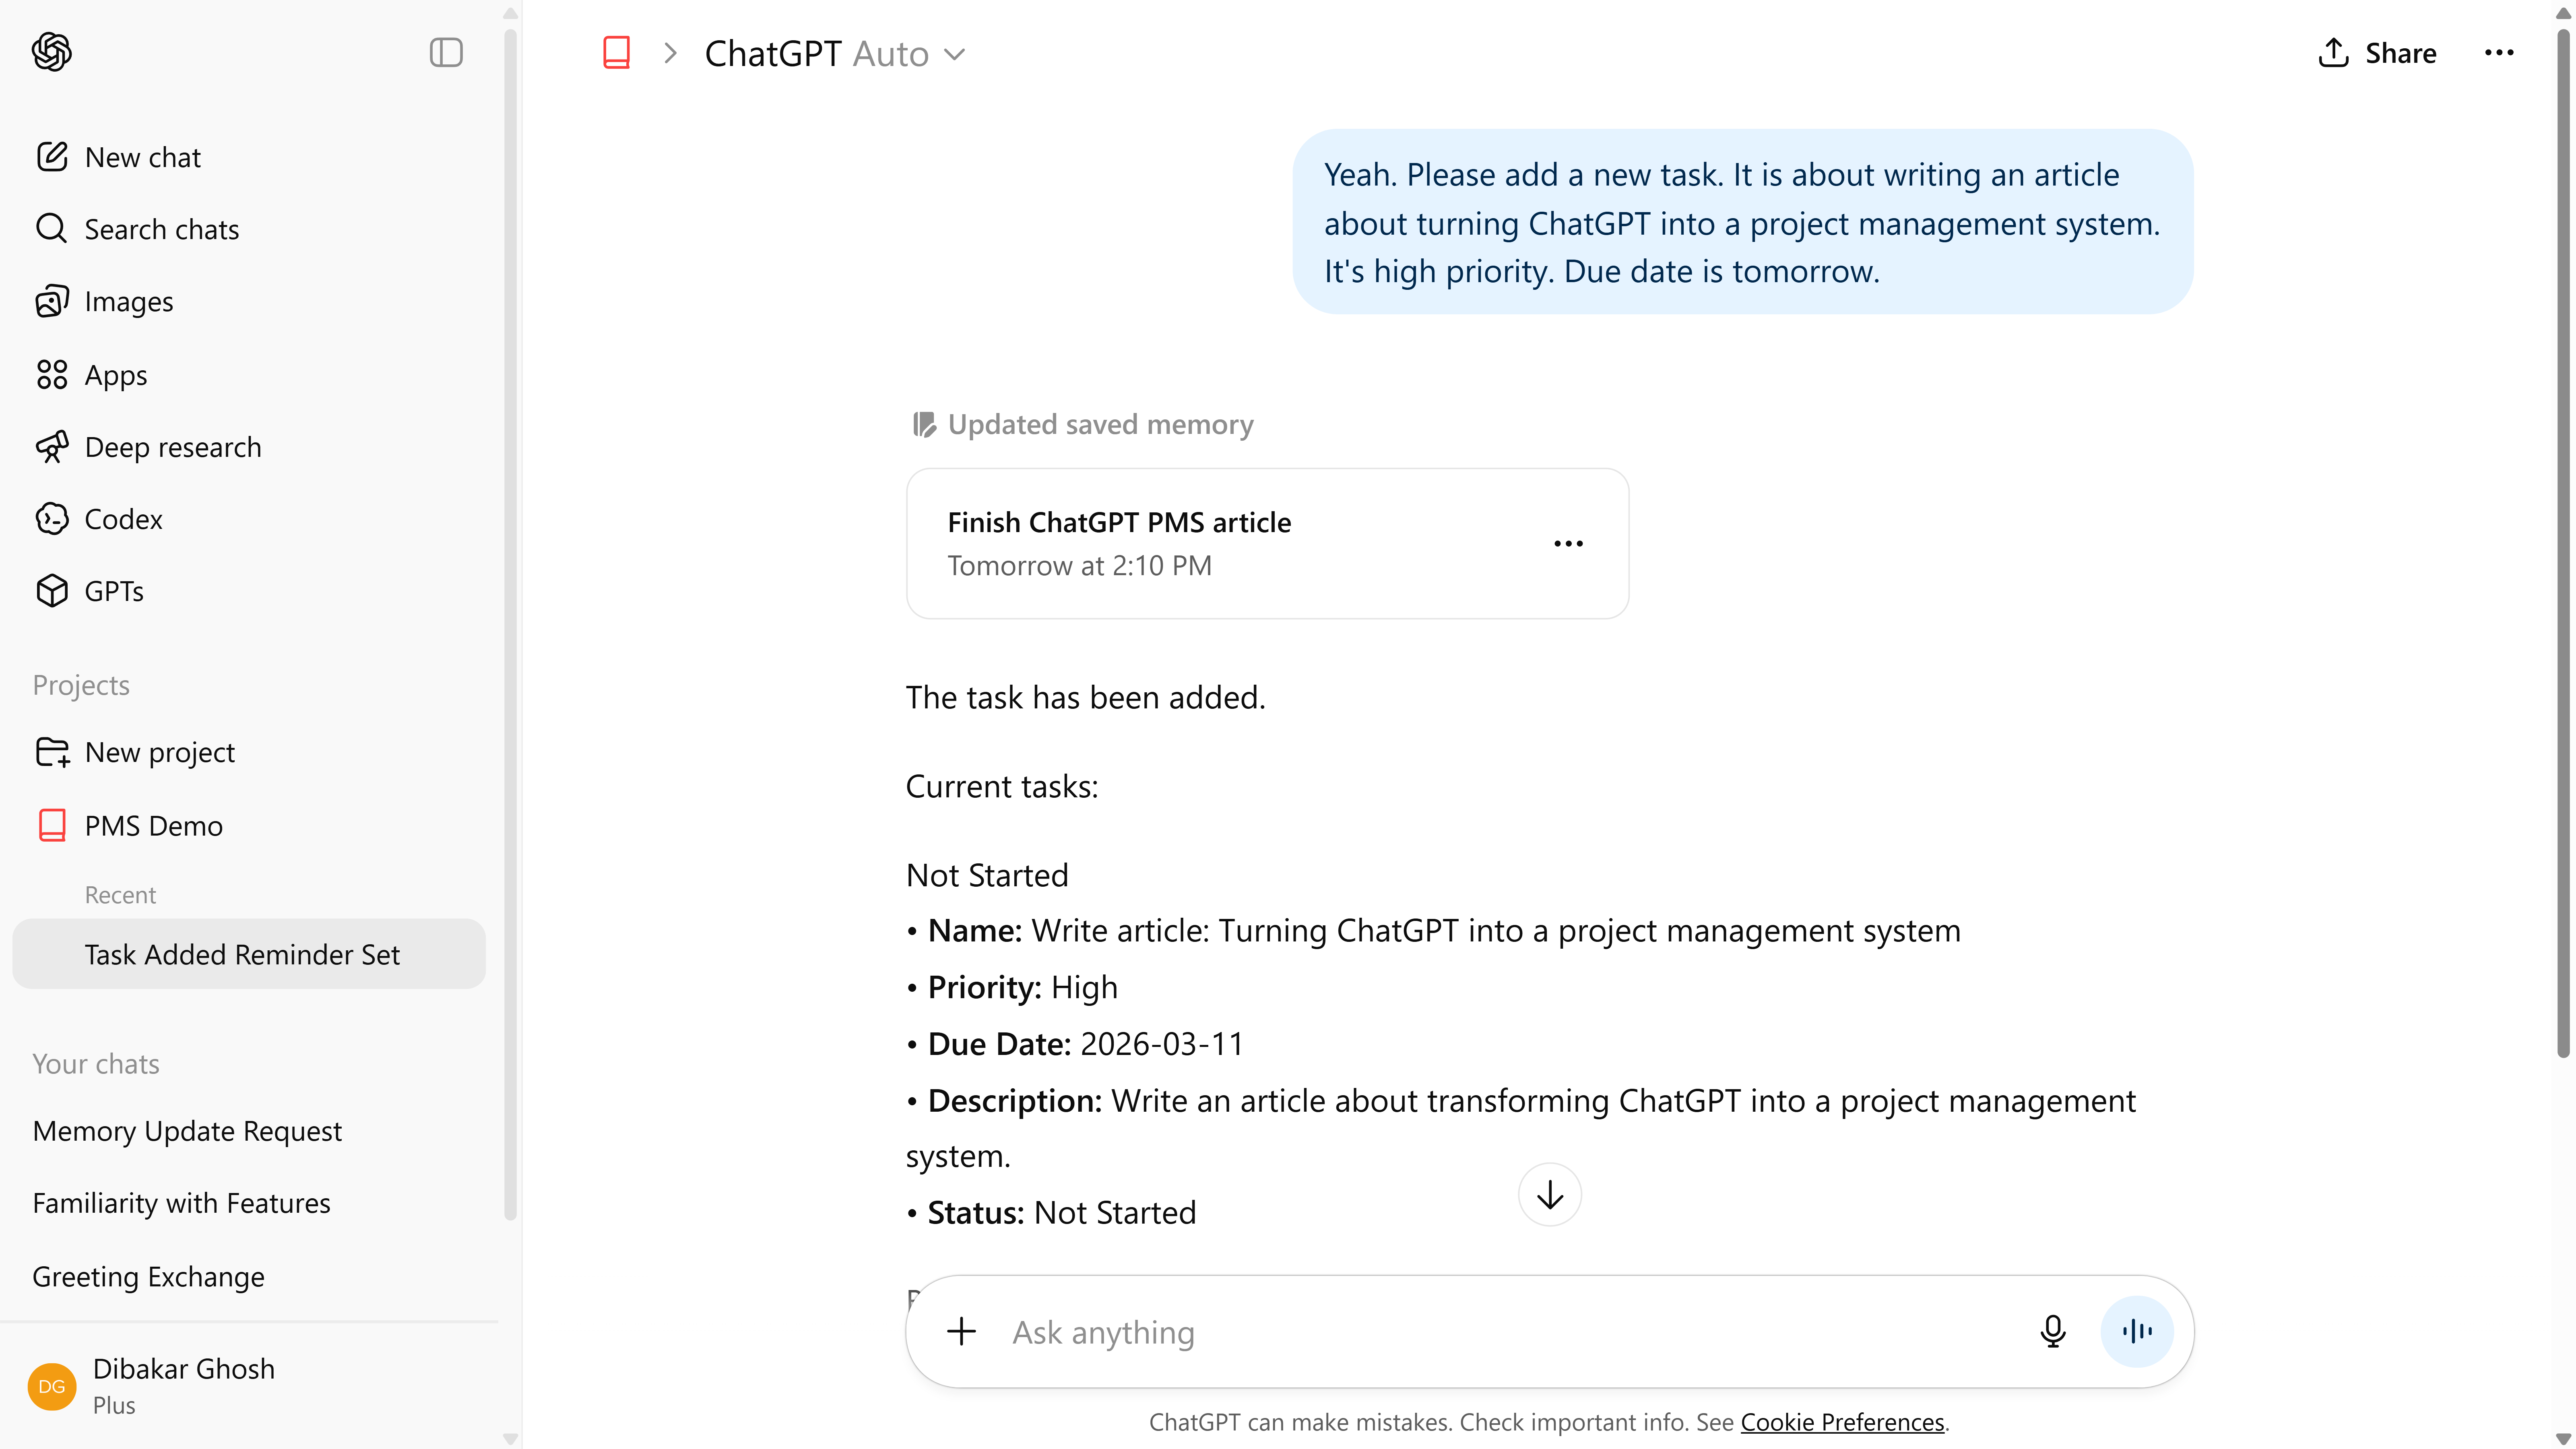The width and height of the screenshot is (2576, 1449).
Task: Open the Apps page
Action: (x=249, y=375)
